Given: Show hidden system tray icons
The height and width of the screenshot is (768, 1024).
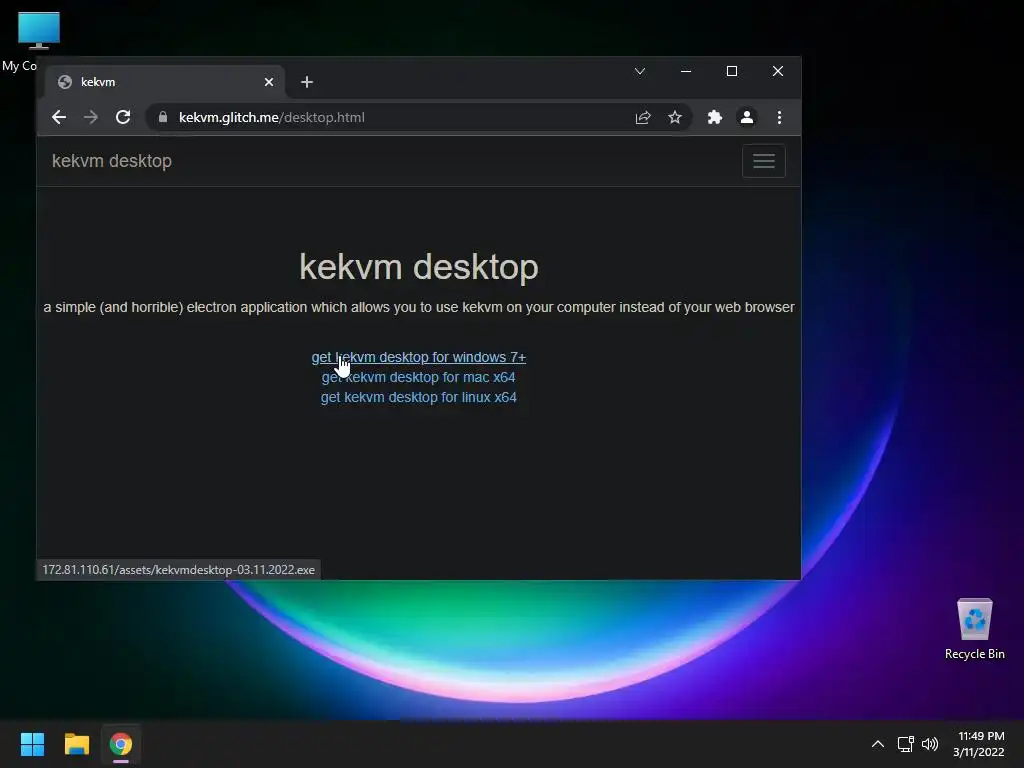Looking at the screenshot, I should tap(878, 744).
